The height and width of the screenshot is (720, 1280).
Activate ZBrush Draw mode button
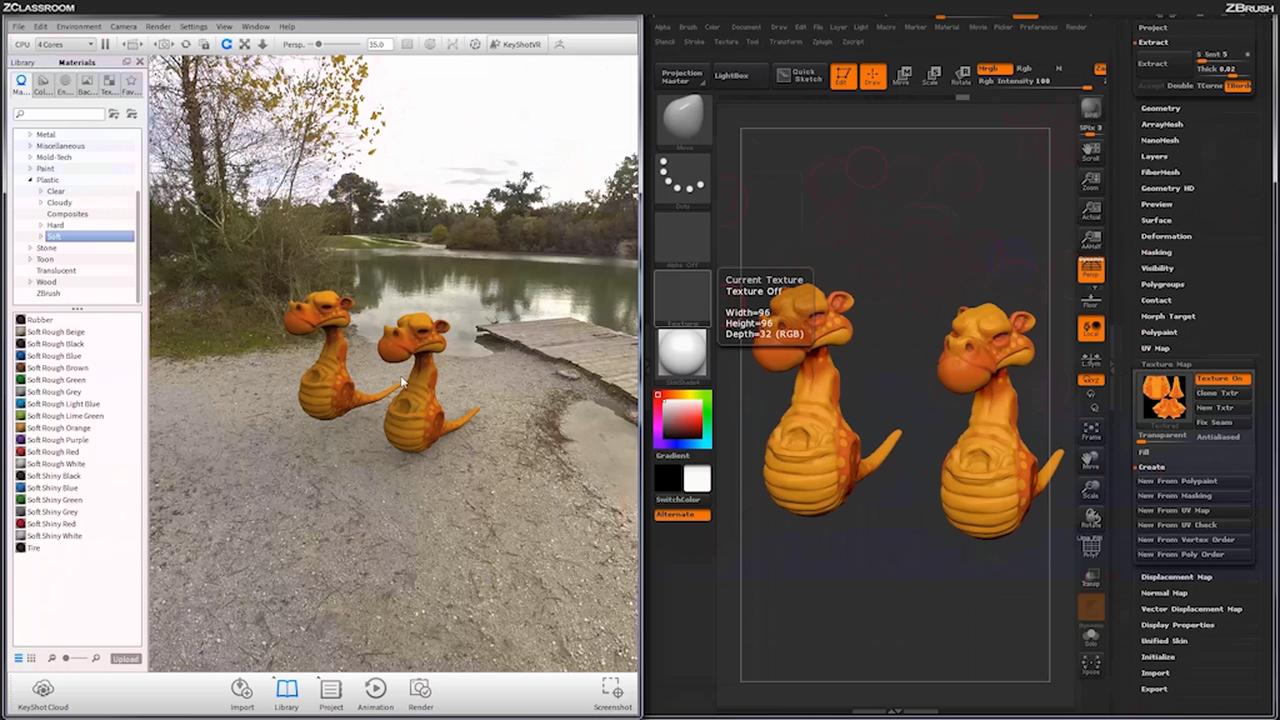pyautogui.click(x=872, y=76)
